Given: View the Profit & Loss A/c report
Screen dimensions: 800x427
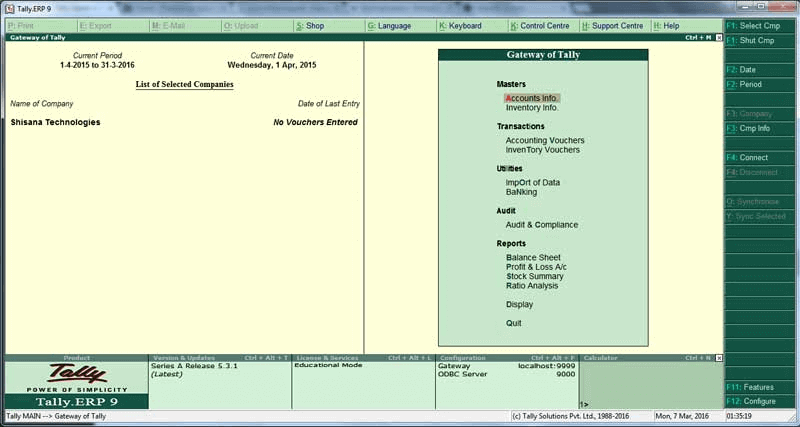Looking at the screenshot, I should 536,267.
